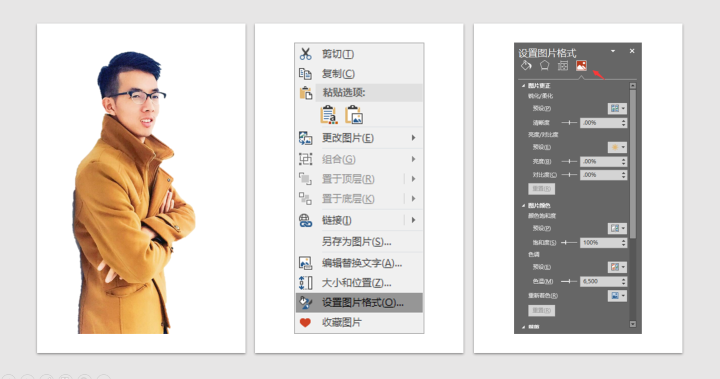Screen dimensions: 720x379
Task: Close the 设置图片格式 pane
Action: click(632, 51)
